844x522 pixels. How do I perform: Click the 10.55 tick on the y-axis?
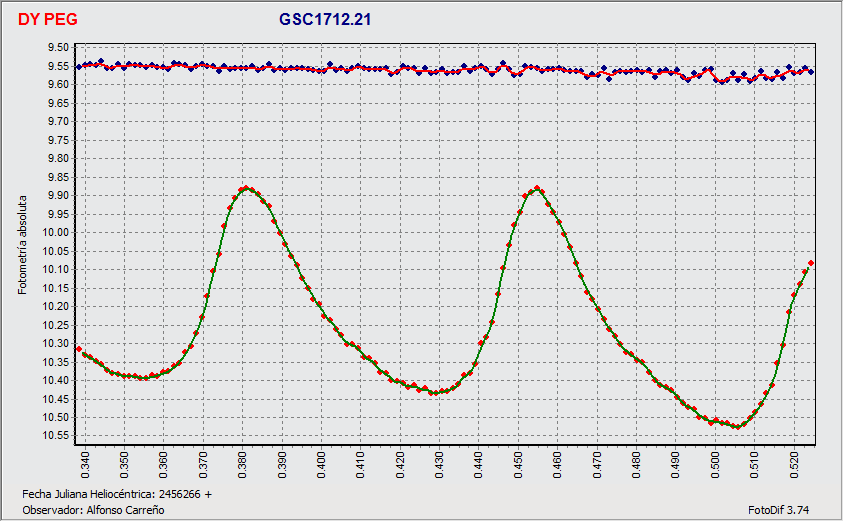pyautogui.click(x=59, y=436)
